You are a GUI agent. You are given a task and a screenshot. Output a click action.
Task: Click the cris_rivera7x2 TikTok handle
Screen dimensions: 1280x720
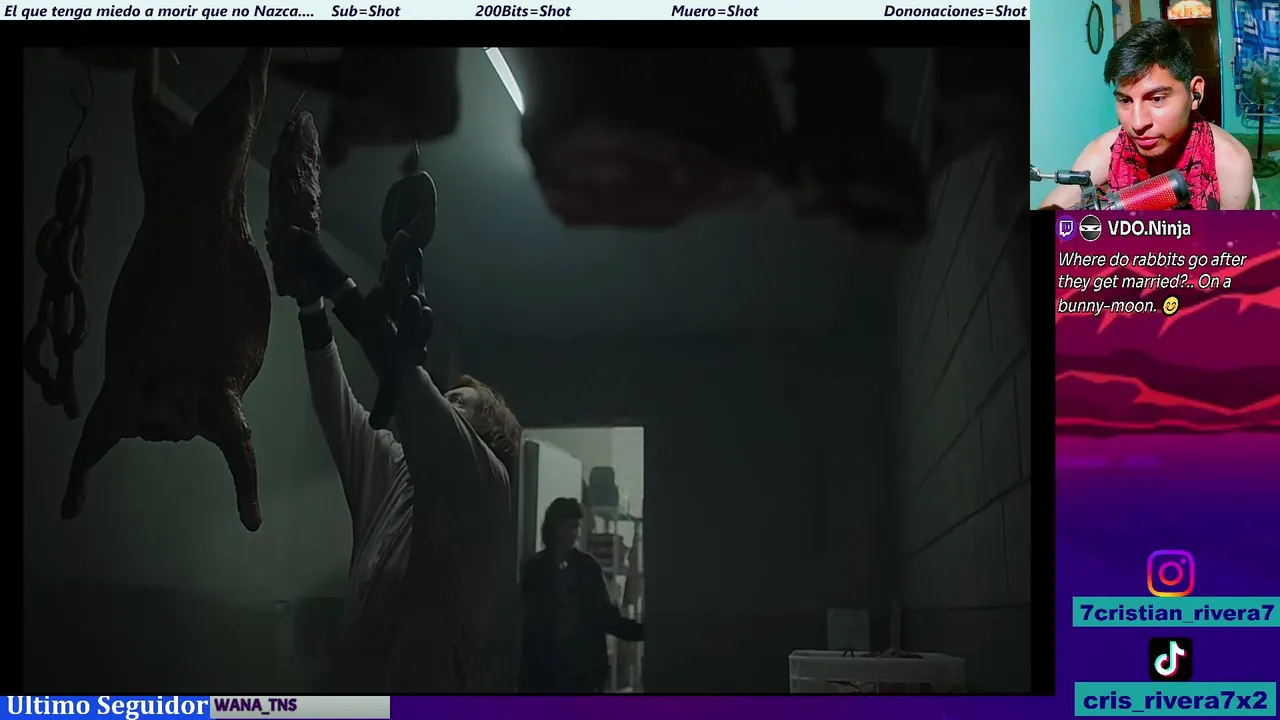click(1176, 700)
